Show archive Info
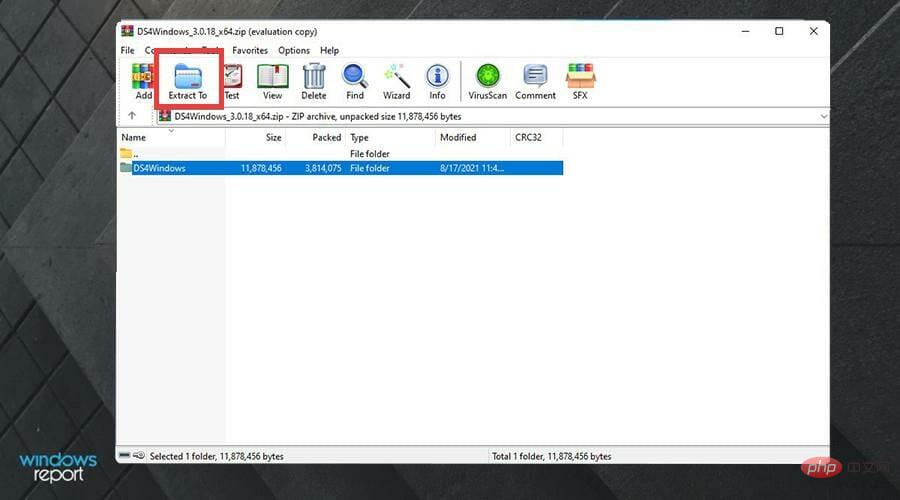900x500 pixels. (437, 81)
